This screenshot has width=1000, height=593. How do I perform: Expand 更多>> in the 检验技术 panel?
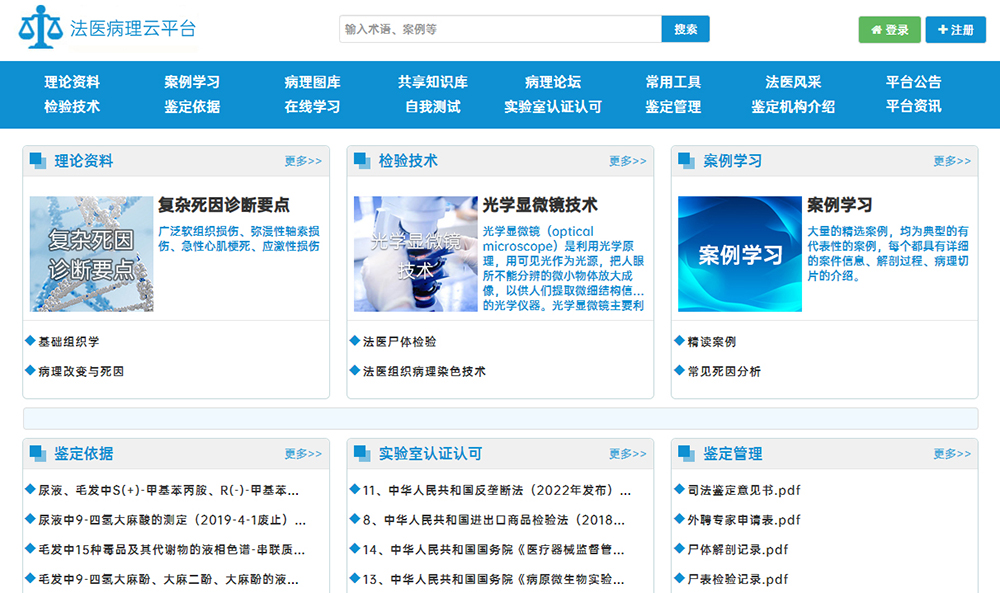pos(627,161)
